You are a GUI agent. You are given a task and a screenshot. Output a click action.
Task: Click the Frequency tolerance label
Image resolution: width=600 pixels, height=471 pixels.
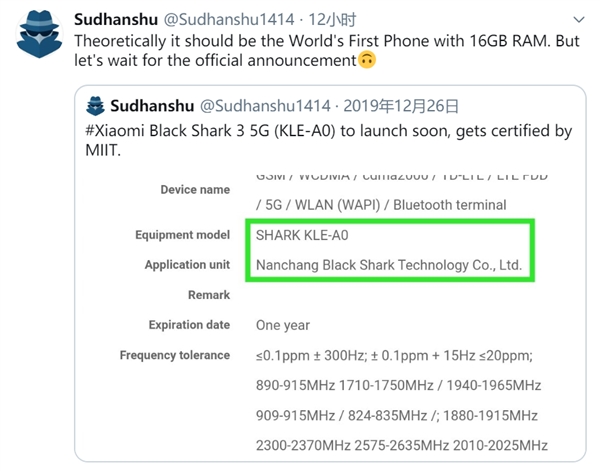coord(175,355)
